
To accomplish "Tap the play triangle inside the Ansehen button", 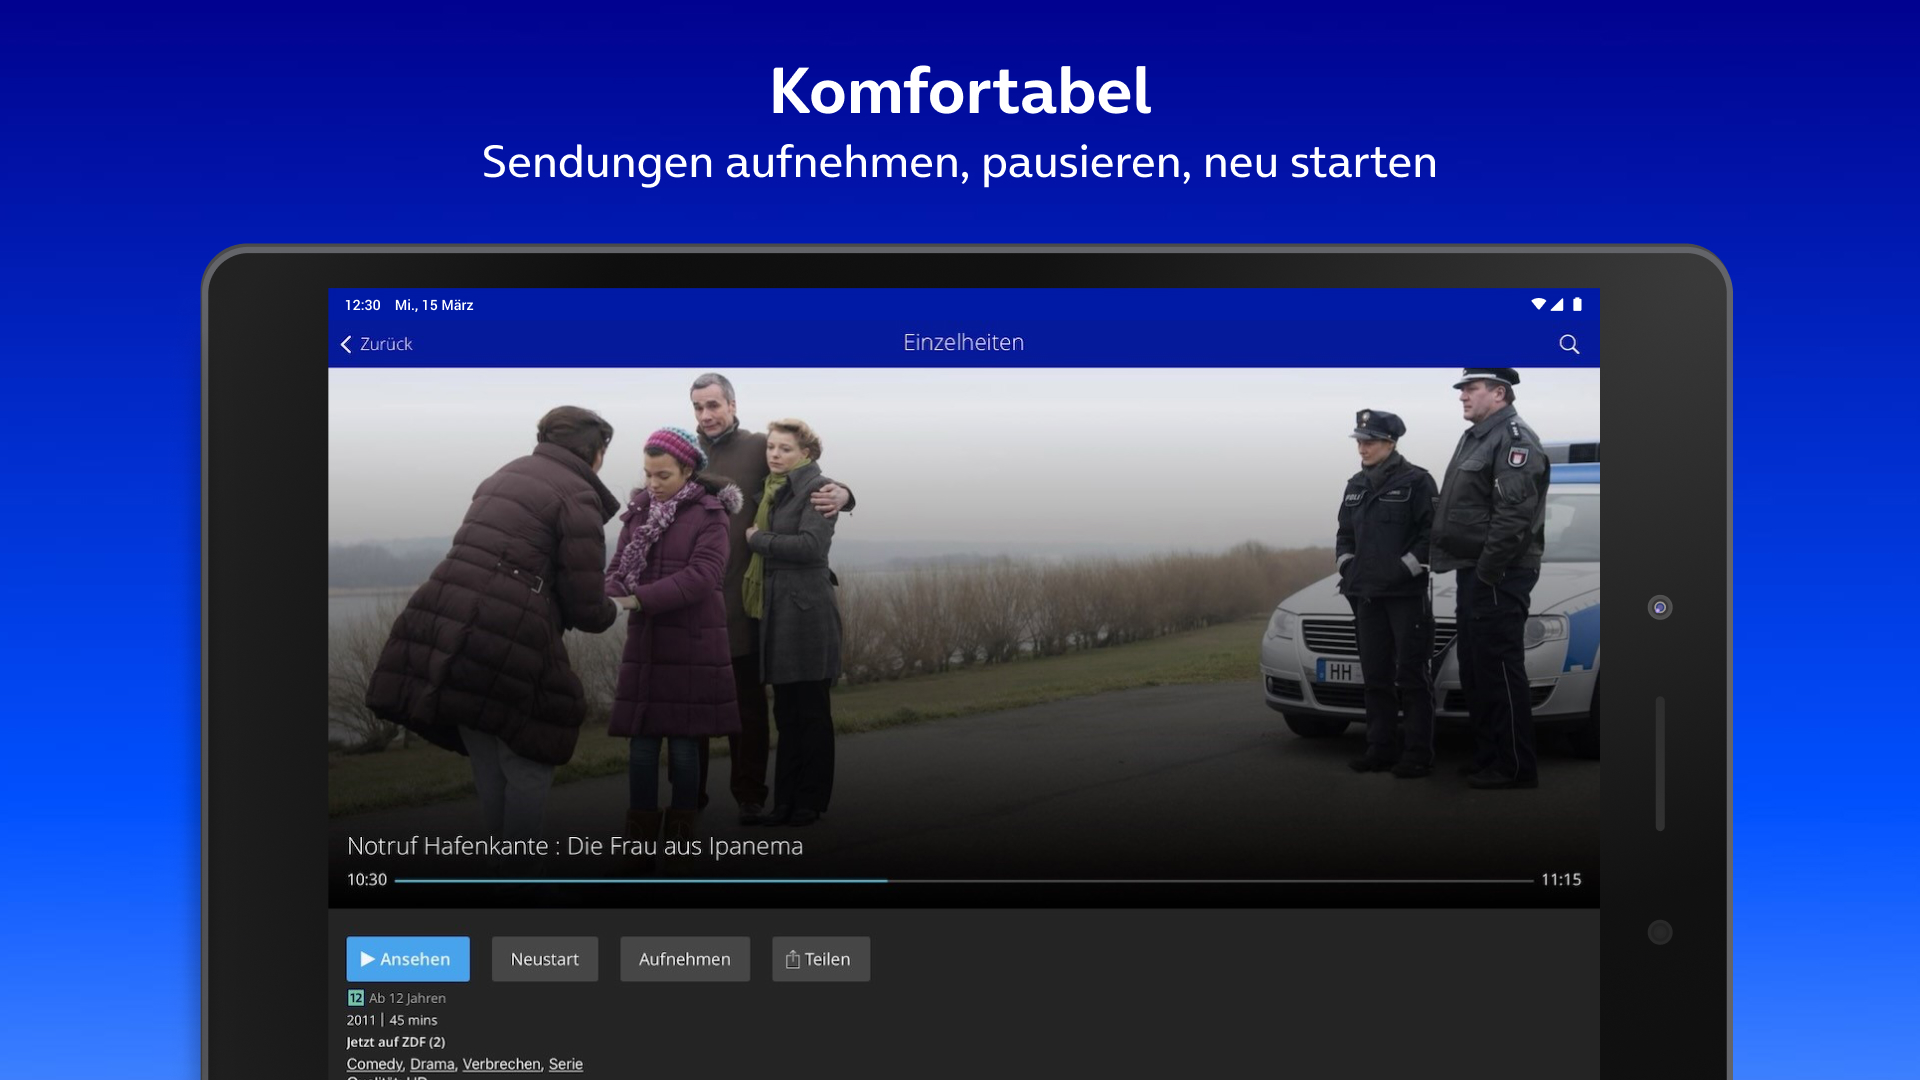I will tap(368, 958).
